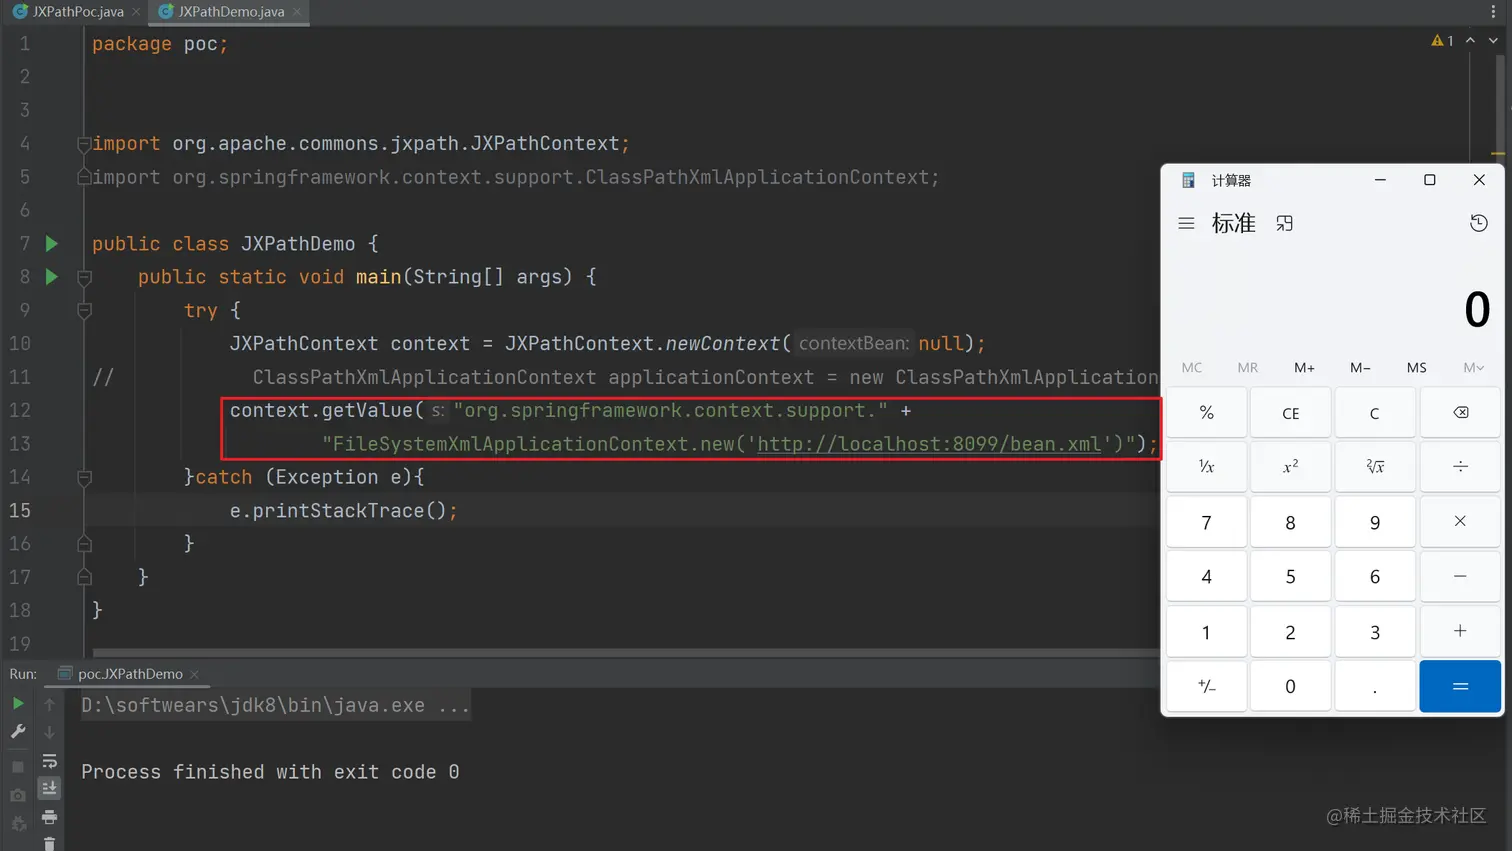Click Calculator M+ memory add button
Image resolution: width=1512 pixels, height=851 pixels.
1304,368
